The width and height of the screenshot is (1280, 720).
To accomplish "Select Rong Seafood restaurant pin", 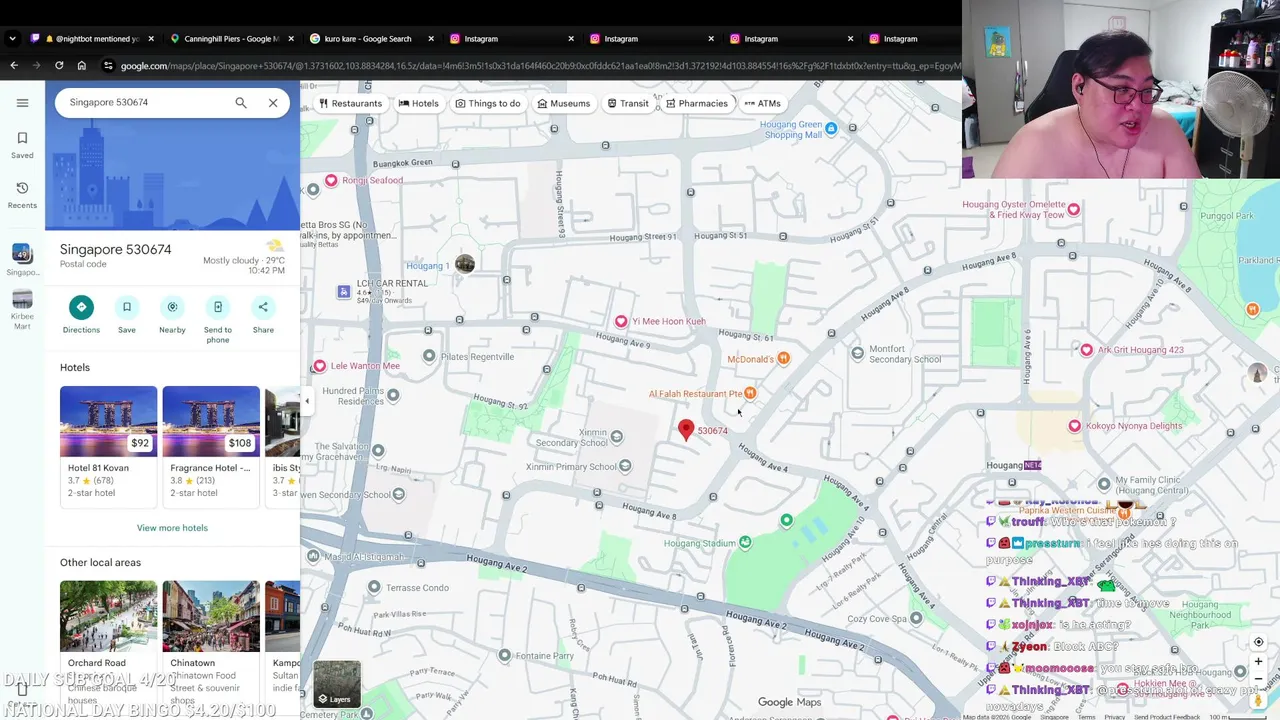I will (331, 180).
